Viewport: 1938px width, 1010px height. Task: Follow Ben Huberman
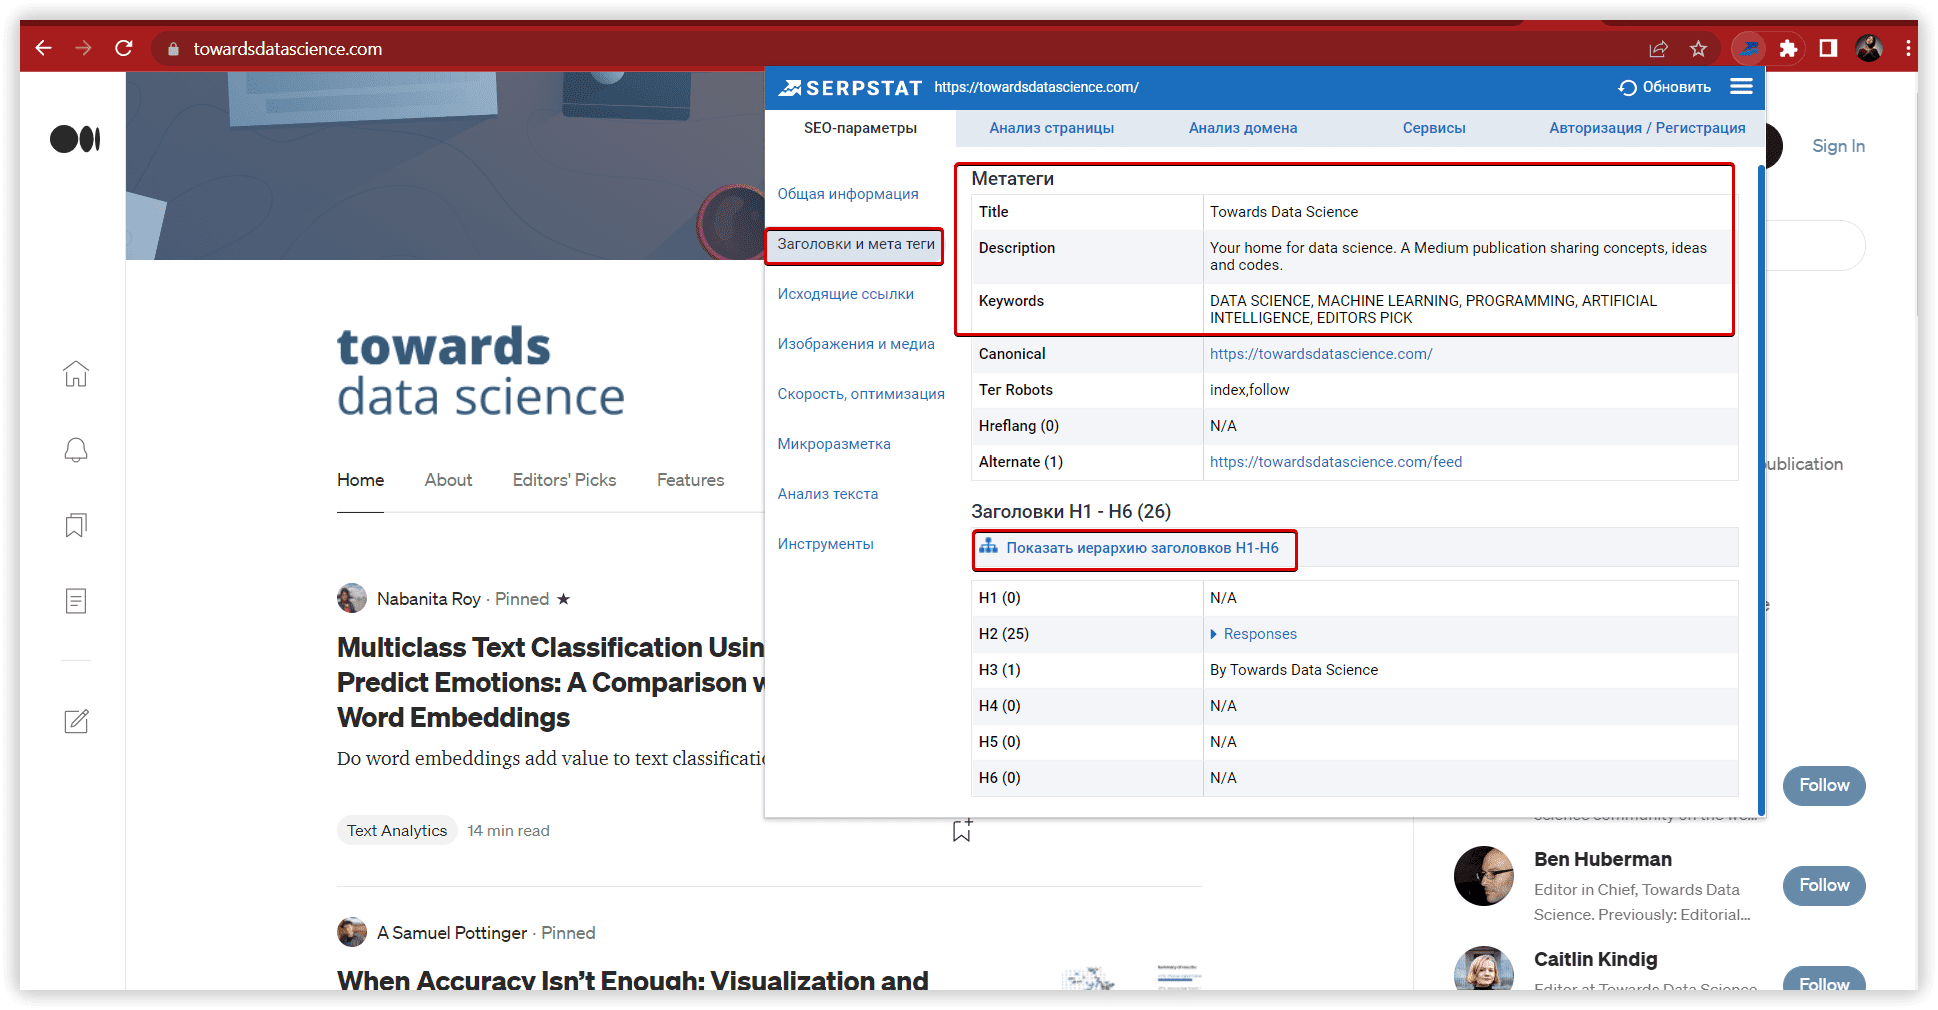(x=1823, y=885)
